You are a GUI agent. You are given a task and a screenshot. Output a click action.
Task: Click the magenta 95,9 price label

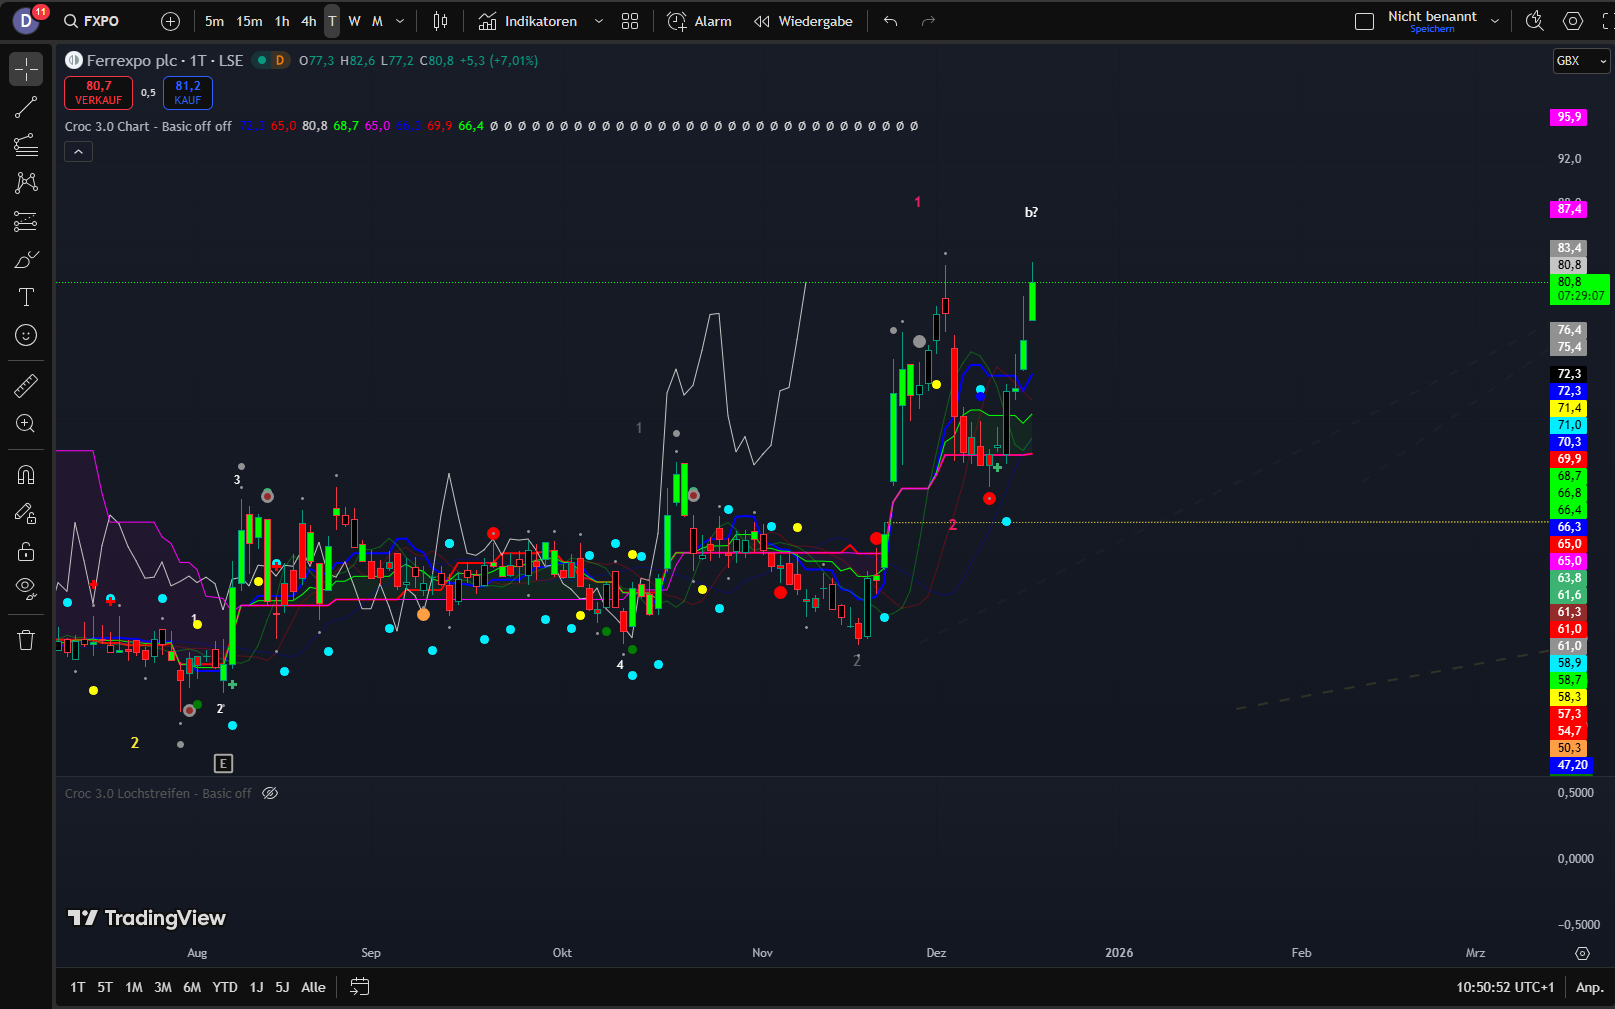(1568, 117)
